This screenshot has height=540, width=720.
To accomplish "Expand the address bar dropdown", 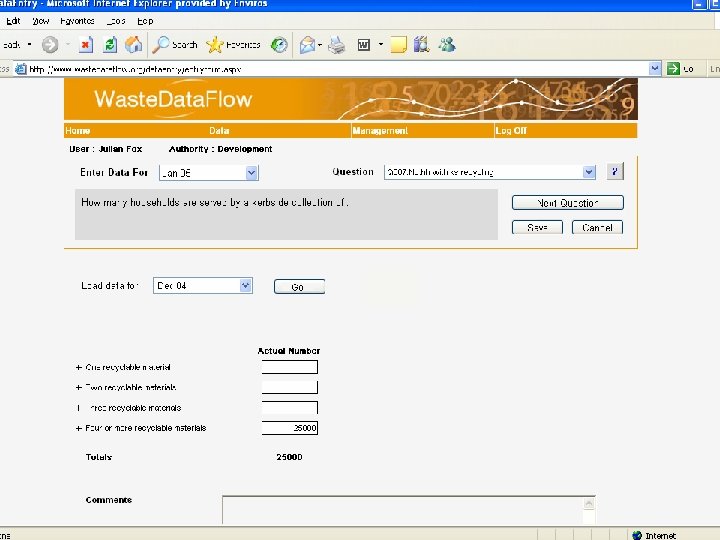I will pyautogui.click(x=655, y=69).
